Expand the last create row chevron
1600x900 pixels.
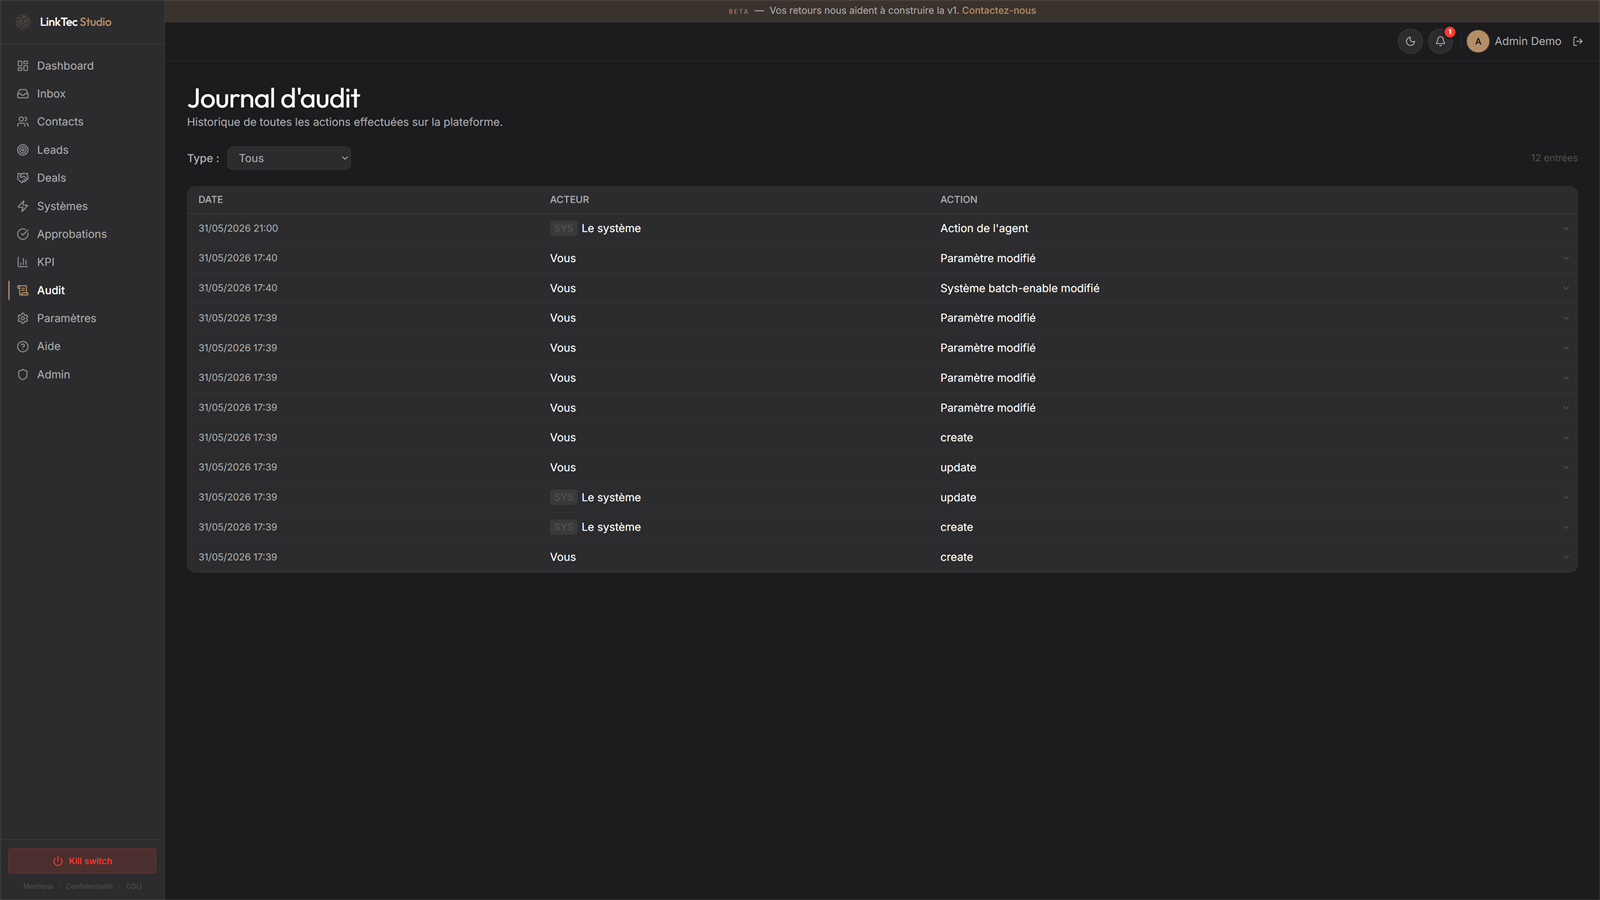pyautogui.click(x=1565, y=558)
